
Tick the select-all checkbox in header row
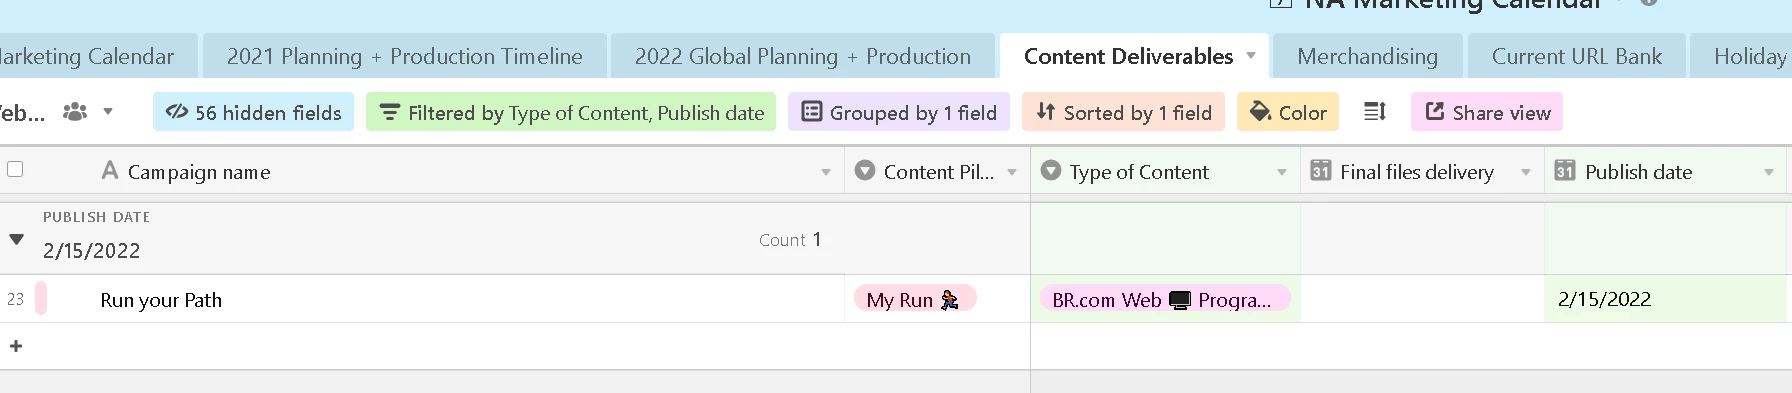click(x=15, y=169)
